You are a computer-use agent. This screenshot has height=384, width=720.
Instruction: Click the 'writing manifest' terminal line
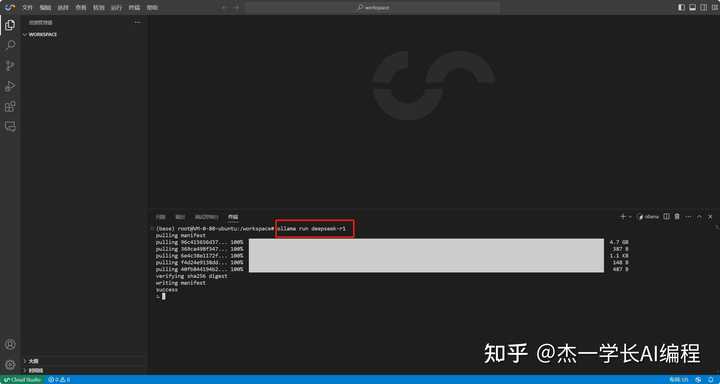[181, 283]
